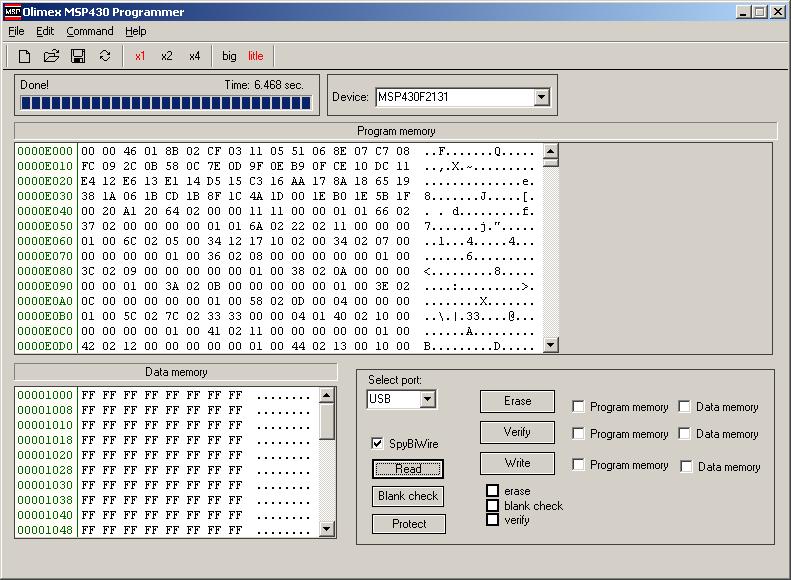Open the File menu
The width and height of the screenshot is (791, 580).
[16, 31]
